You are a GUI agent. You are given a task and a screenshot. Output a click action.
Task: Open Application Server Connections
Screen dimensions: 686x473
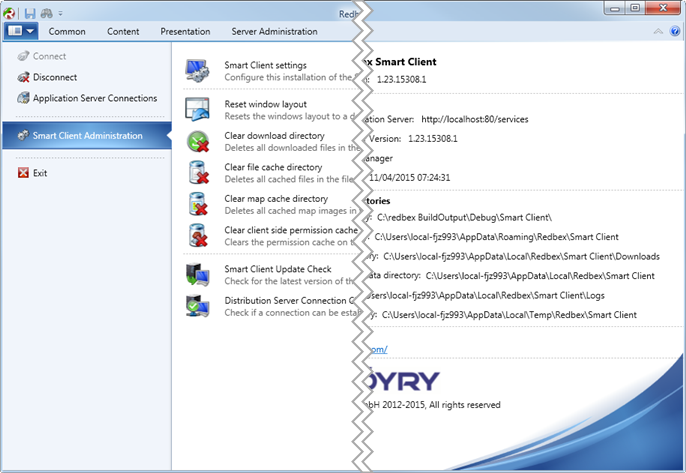pyautogui.click(x=94, y=98)
